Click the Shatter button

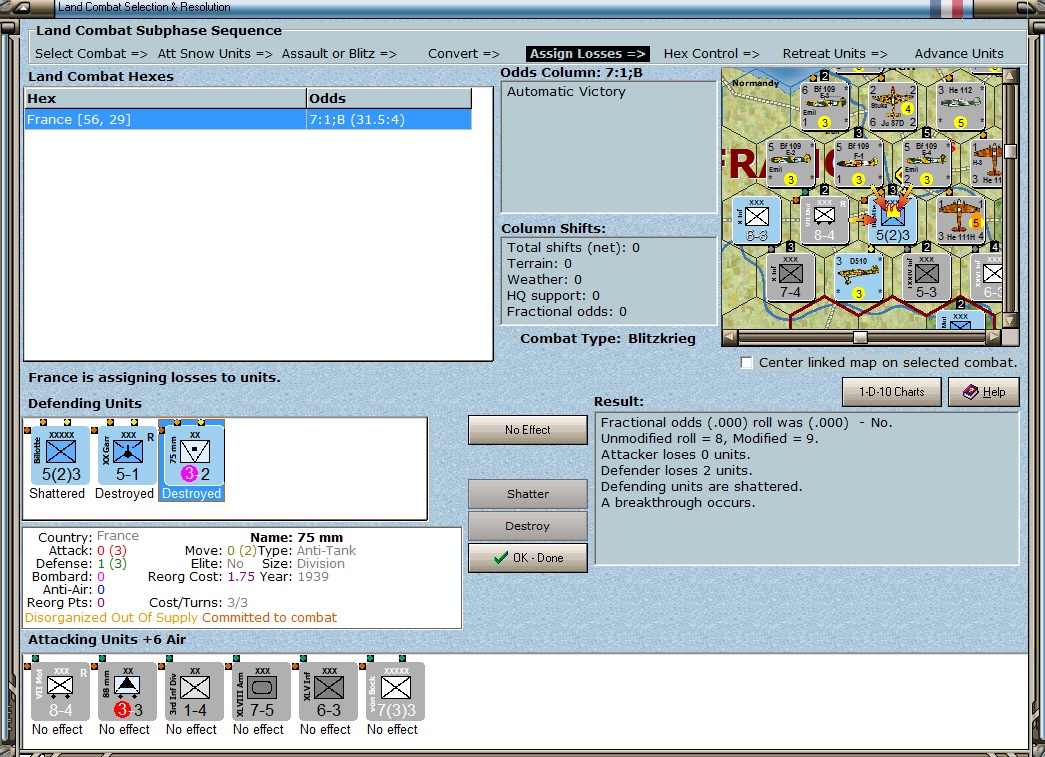(x=528, y=494)
